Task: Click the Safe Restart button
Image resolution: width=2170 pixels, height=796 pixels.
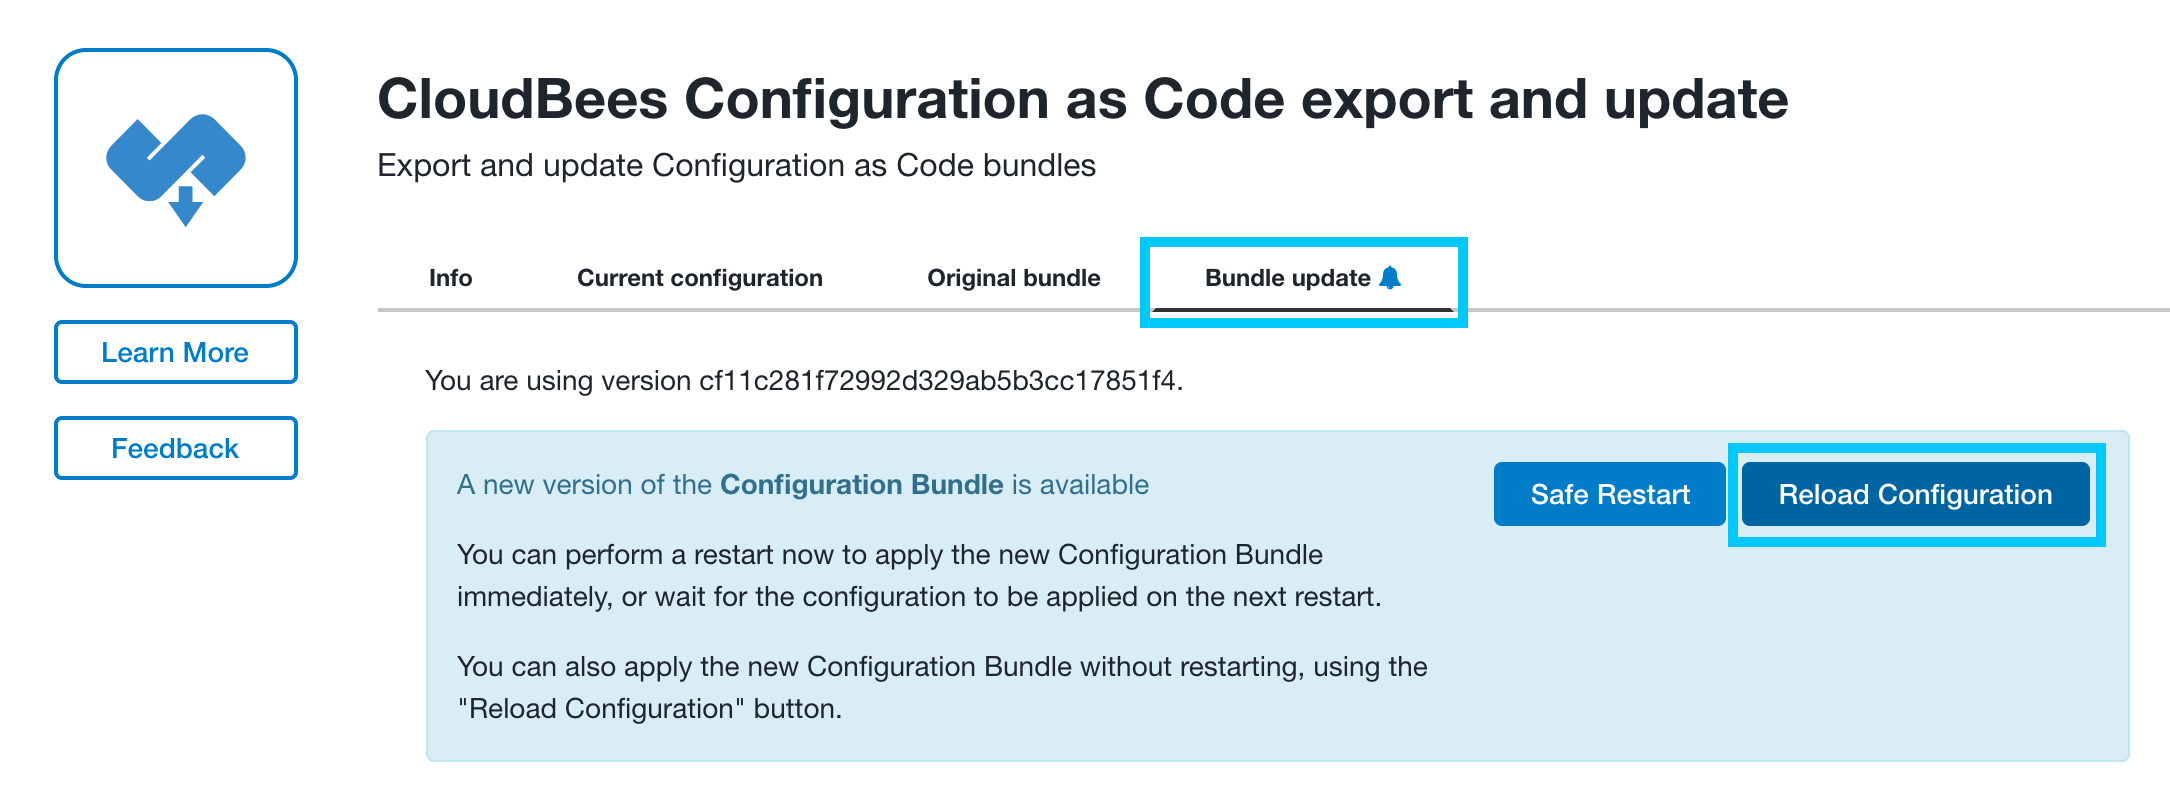Action: click(x=1609, y=493)
